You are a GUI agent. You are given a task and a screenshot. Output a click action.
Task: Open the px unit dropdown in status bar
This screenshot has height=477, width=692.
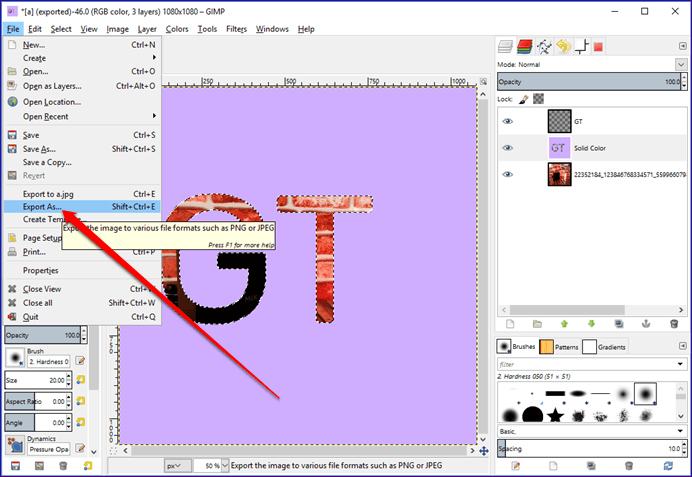coord(178,466)
